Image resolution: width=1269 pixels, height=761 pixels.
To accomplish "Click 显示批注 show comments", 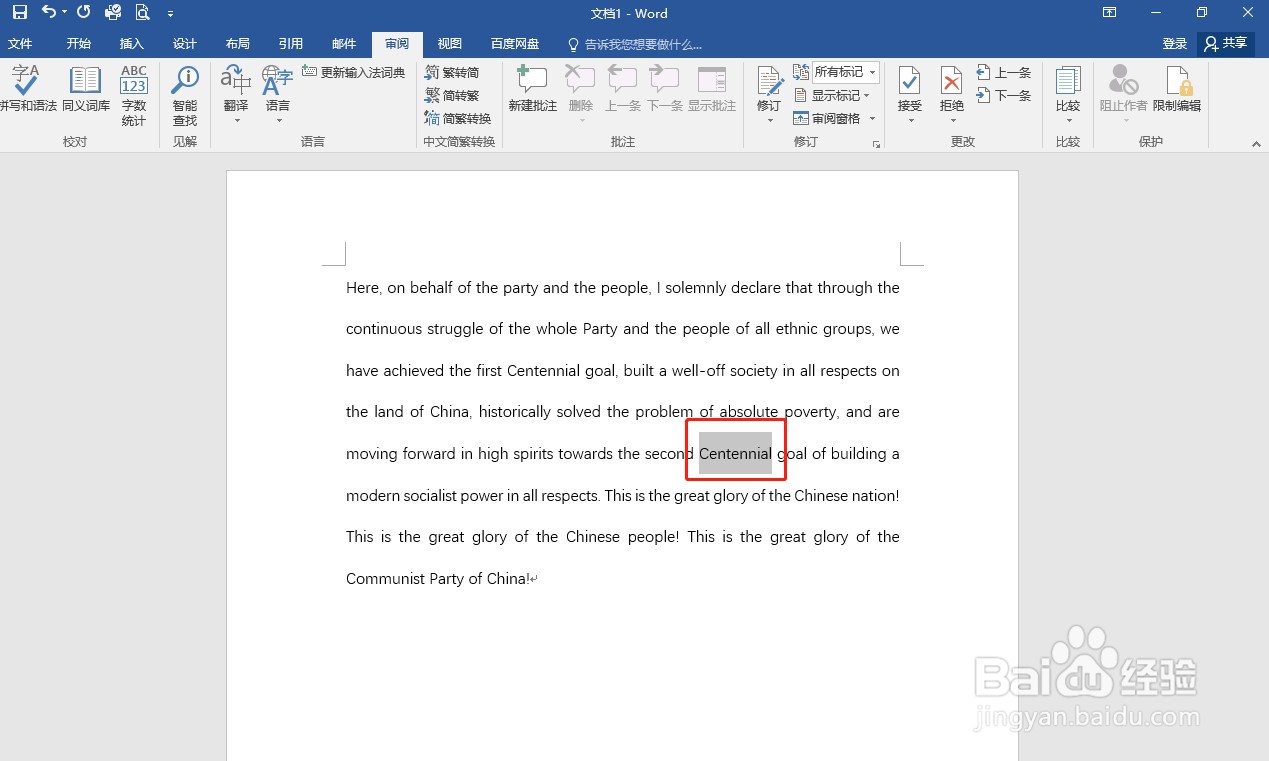I will coord(712,89).
